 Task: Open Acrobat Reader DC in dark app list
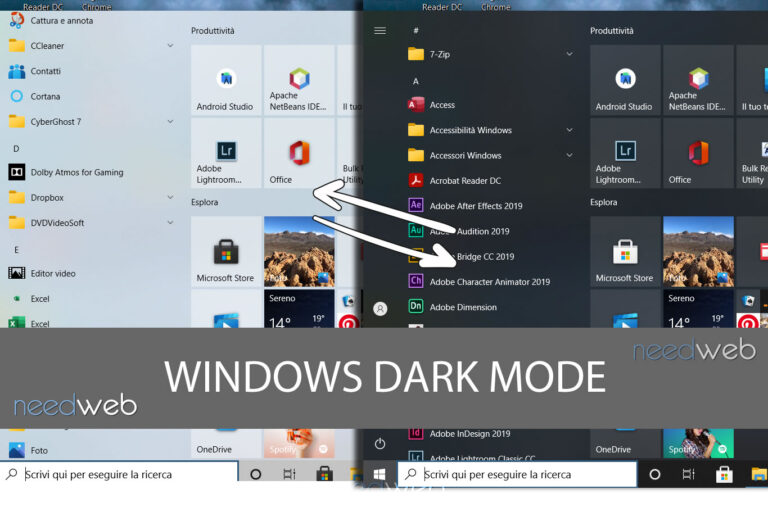click(455, 180)
